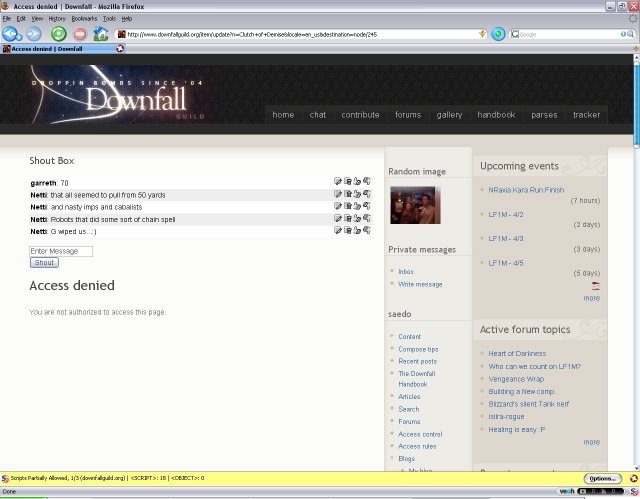The width and height of the screenshot is (640, 499).
Task: Go back with the browser Back arrow
Action: 11,34
